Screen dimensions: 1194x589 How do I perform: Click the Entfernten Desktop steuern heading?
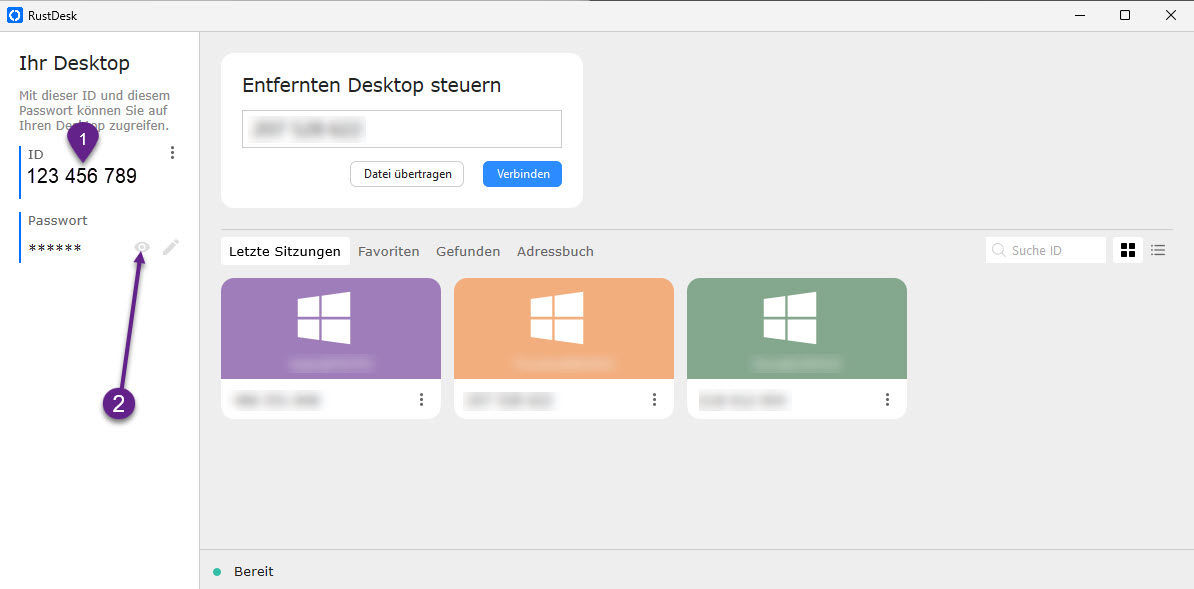click(372, 85)
